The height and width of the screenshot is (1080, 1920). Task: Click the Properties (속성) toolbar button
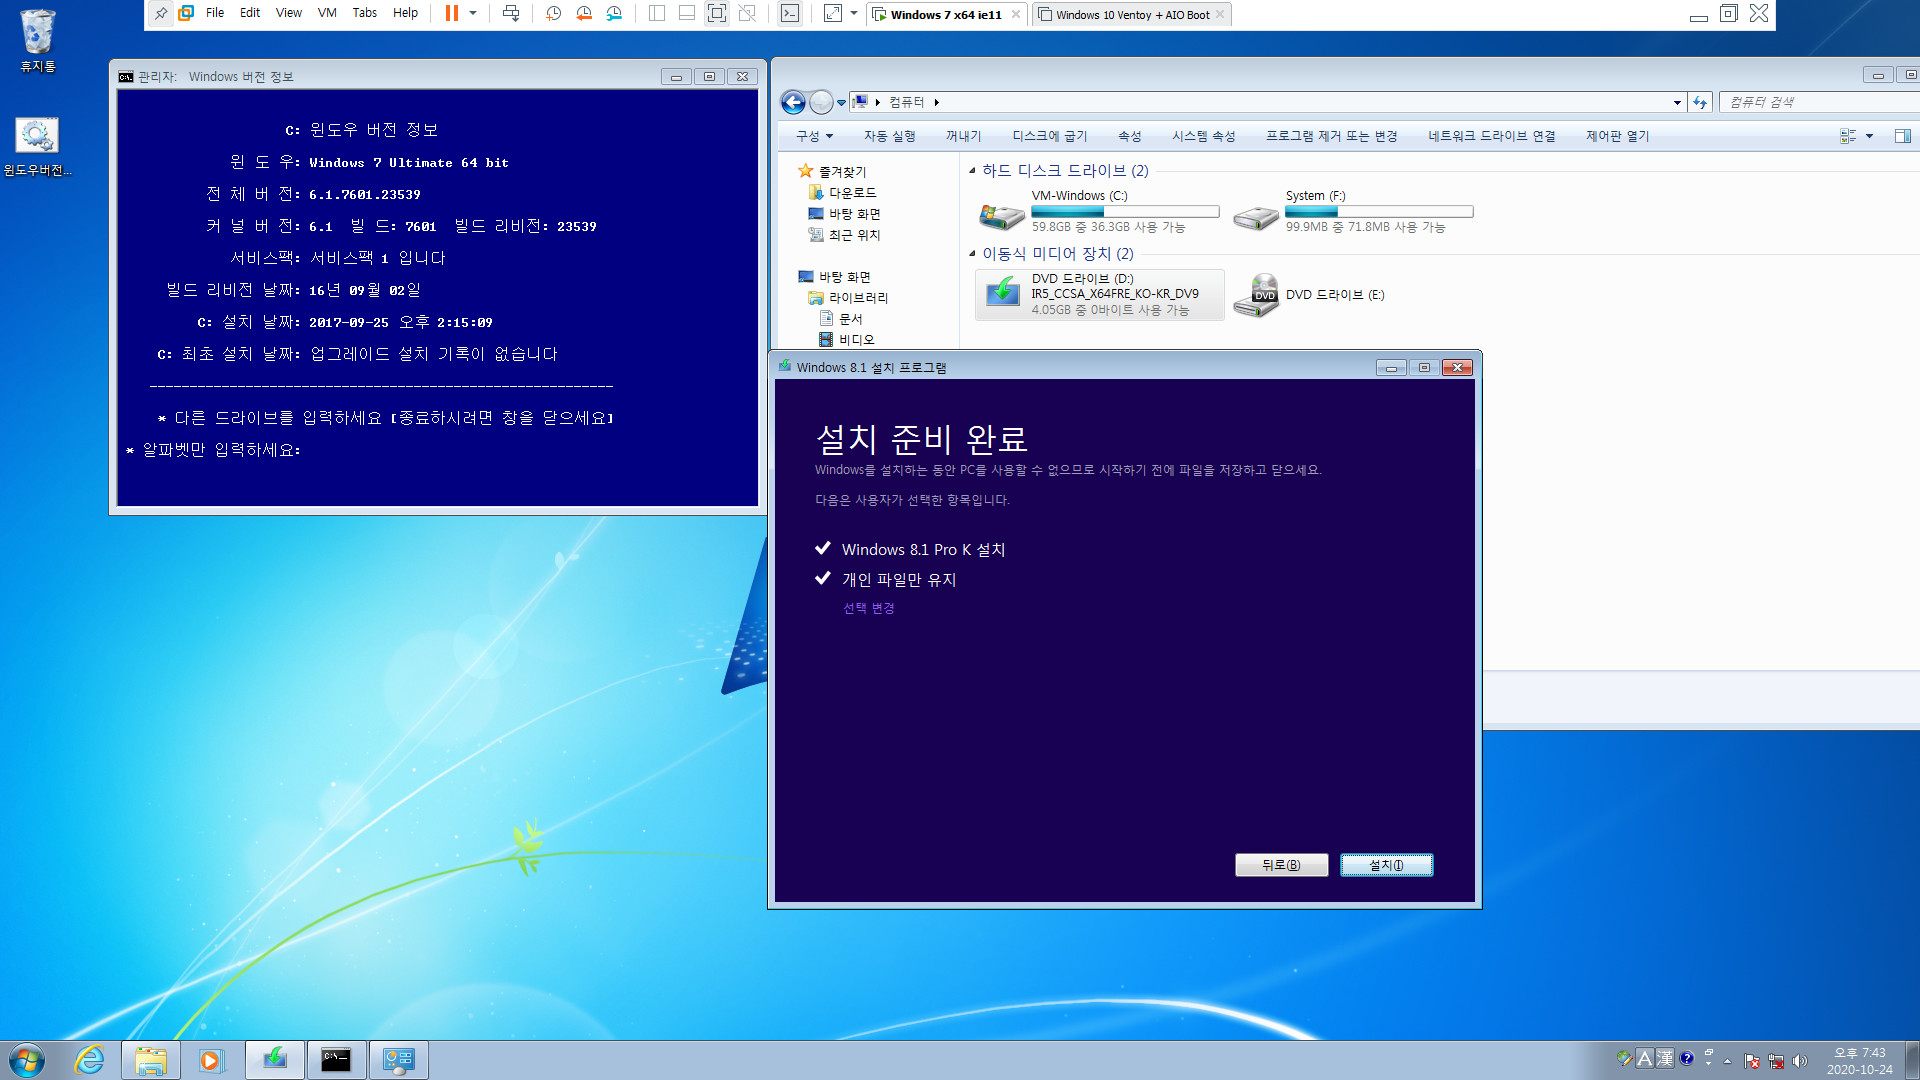pyautogui.click(x=1129, y=136)
